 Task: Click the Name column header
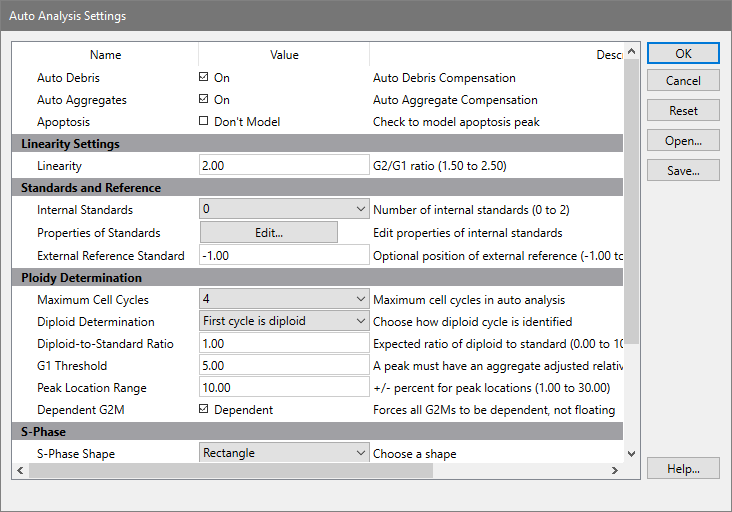[x=106, y=55]
